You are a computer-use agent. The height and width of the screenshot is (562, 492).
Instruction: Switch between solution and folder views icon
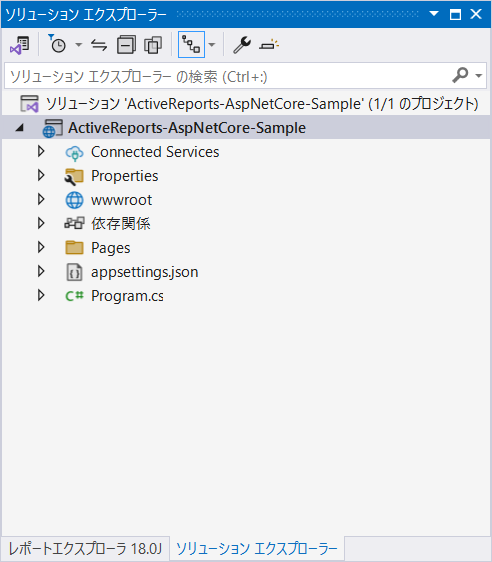coord(20,45)
